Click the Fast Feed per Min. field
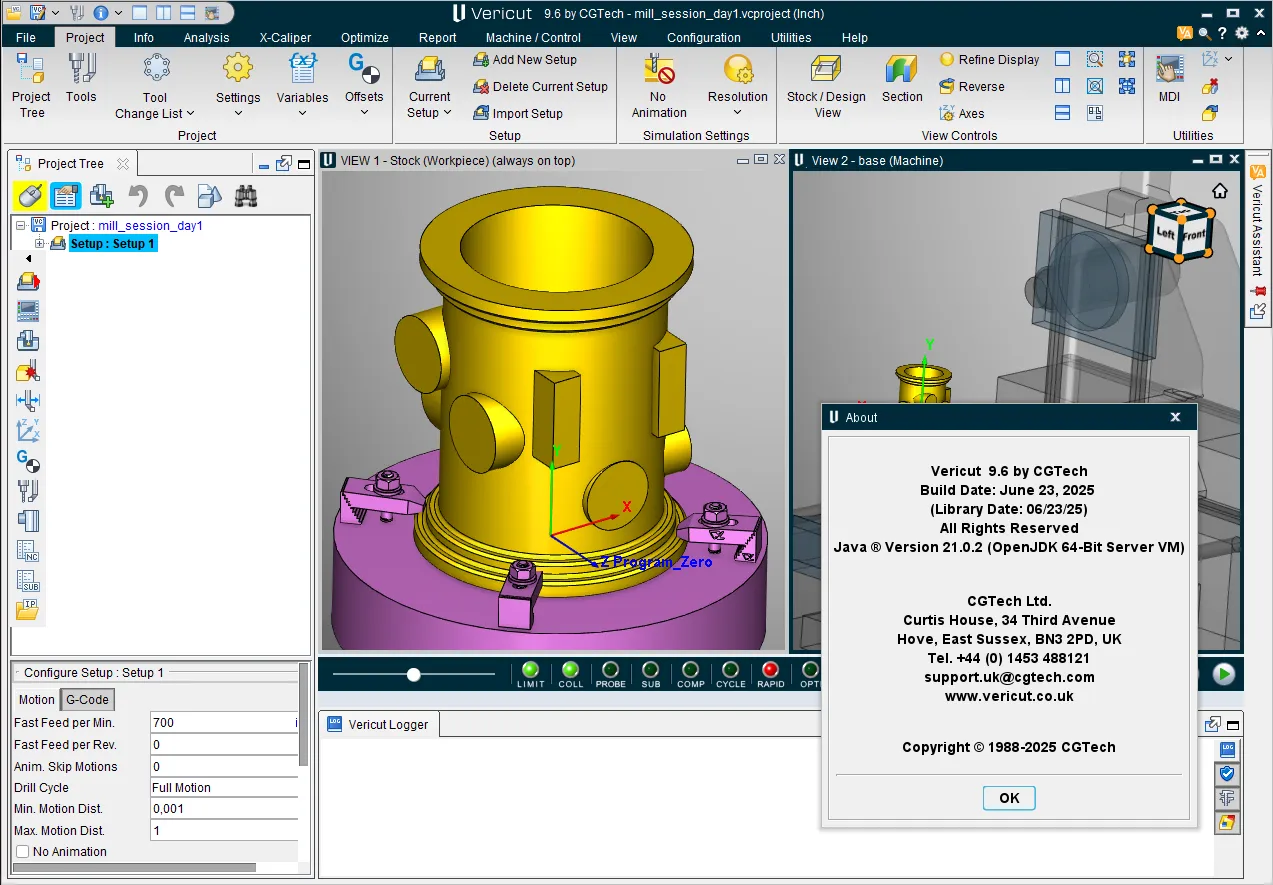Viewport: 1273px width, 885px height. pyautogui.click(x=224, y=722)
